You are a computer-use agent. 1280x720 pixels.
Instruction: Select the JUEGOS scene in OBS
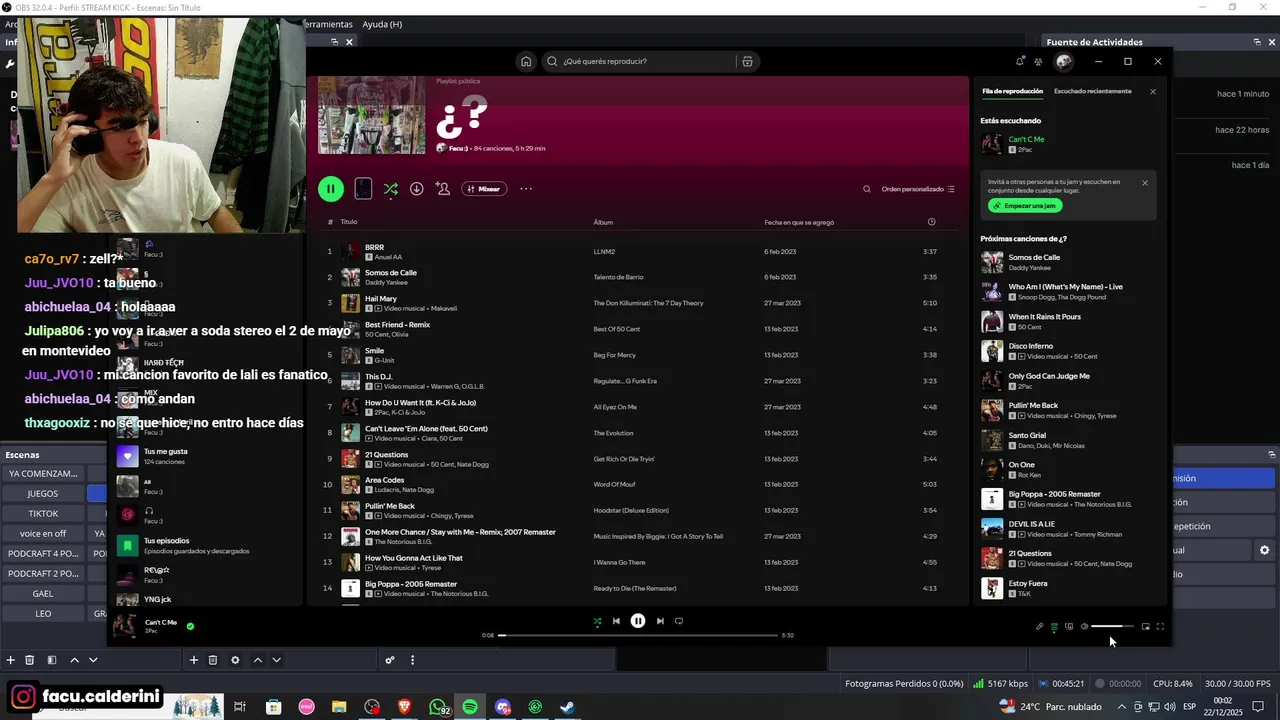[42, 493]
